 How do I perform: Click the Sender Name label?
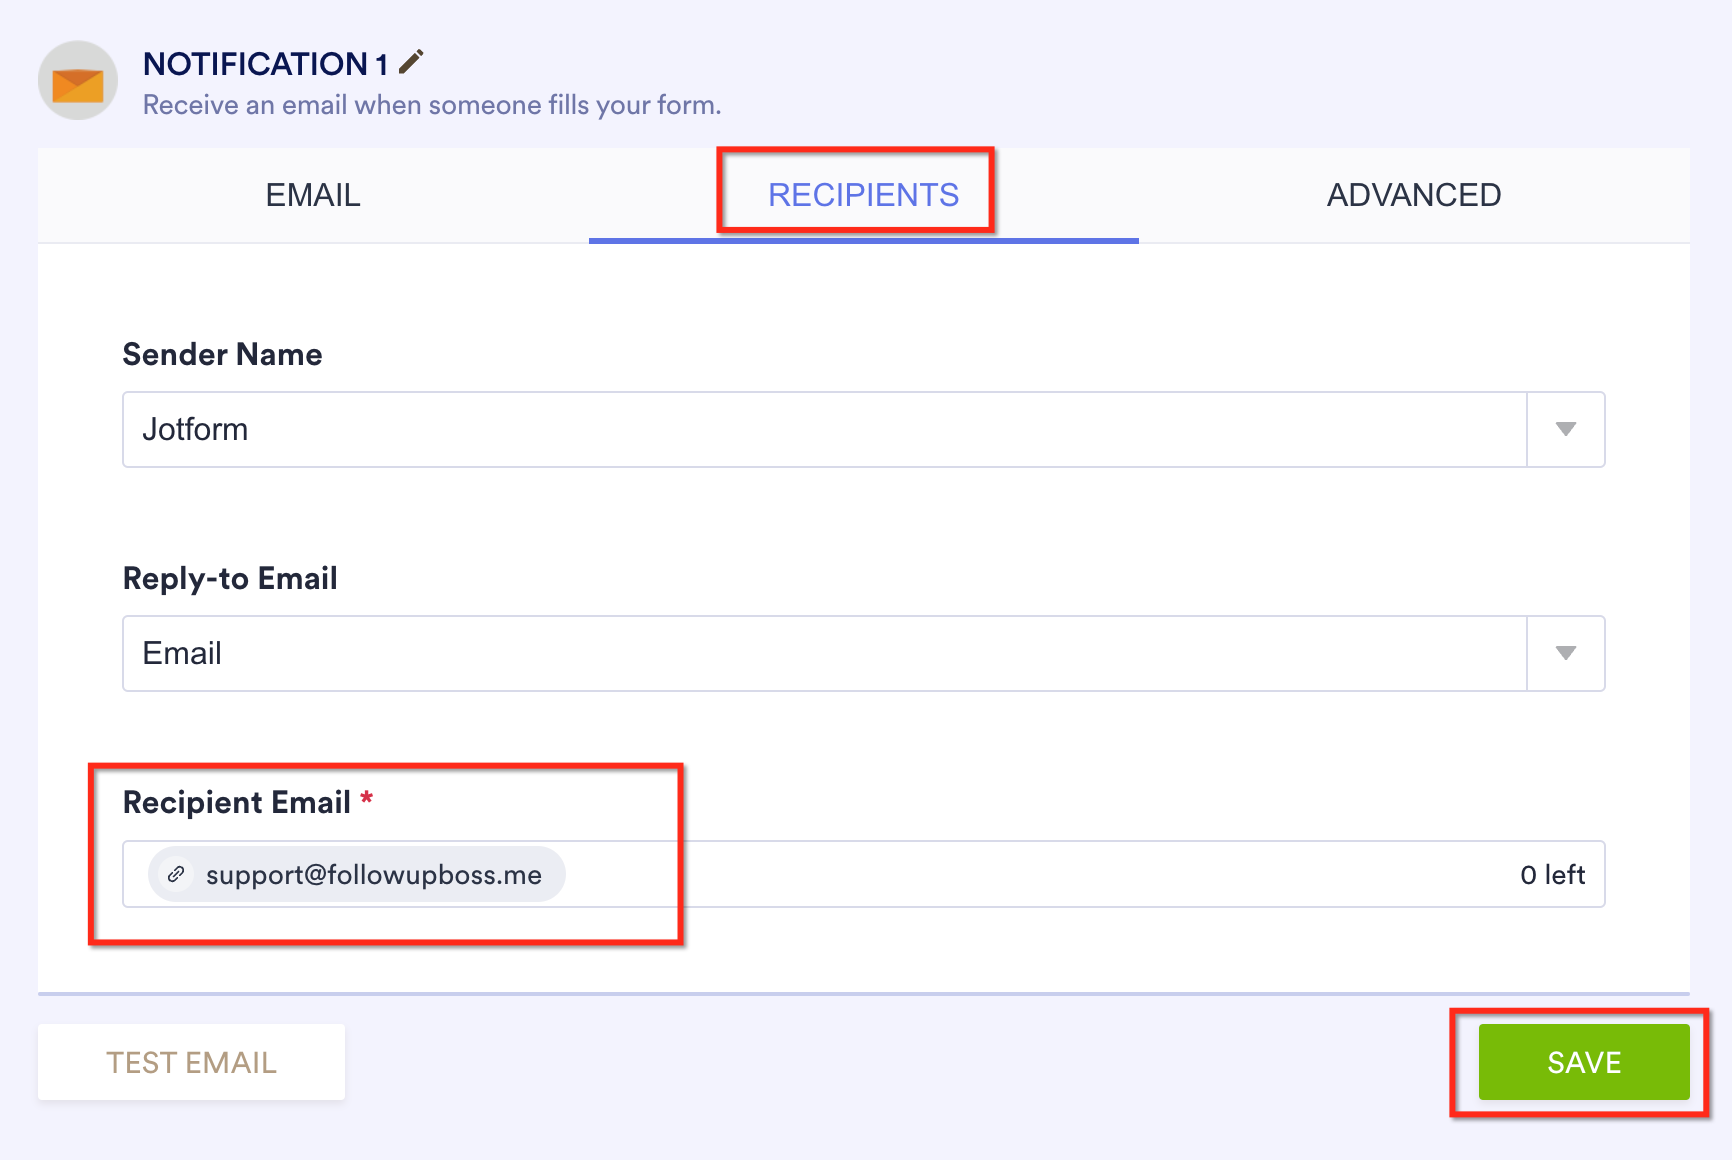pyautogui.click(x=222, y=354)
